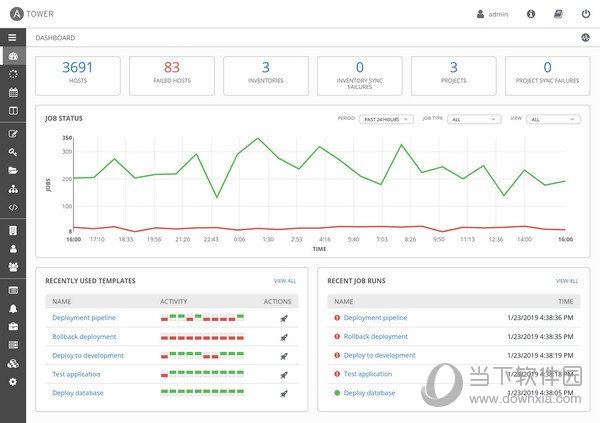Open Credential Types card icon in sidebar
Screen dimensions: 600x423
pyautogui.click(x=13, y=290)
